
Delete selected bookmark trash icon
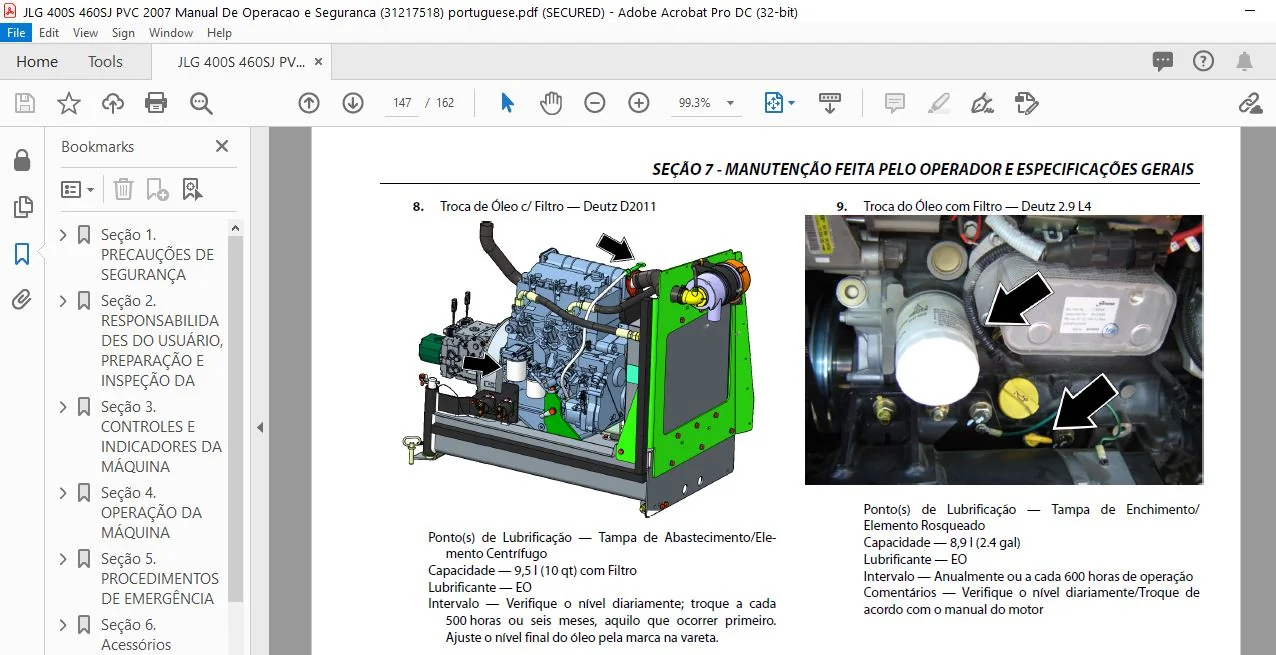click(x=123, y=189)
